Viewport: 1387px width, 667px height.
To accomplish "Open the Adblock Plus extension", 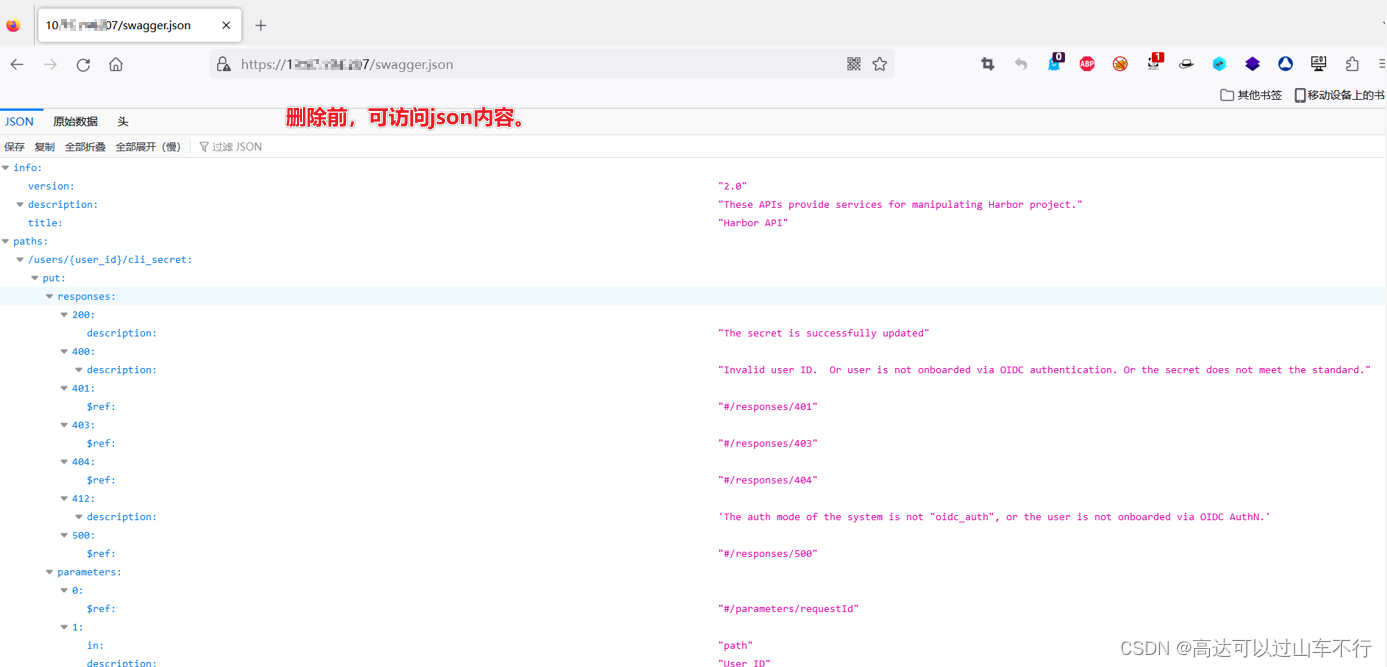I will pos(1087,64).
